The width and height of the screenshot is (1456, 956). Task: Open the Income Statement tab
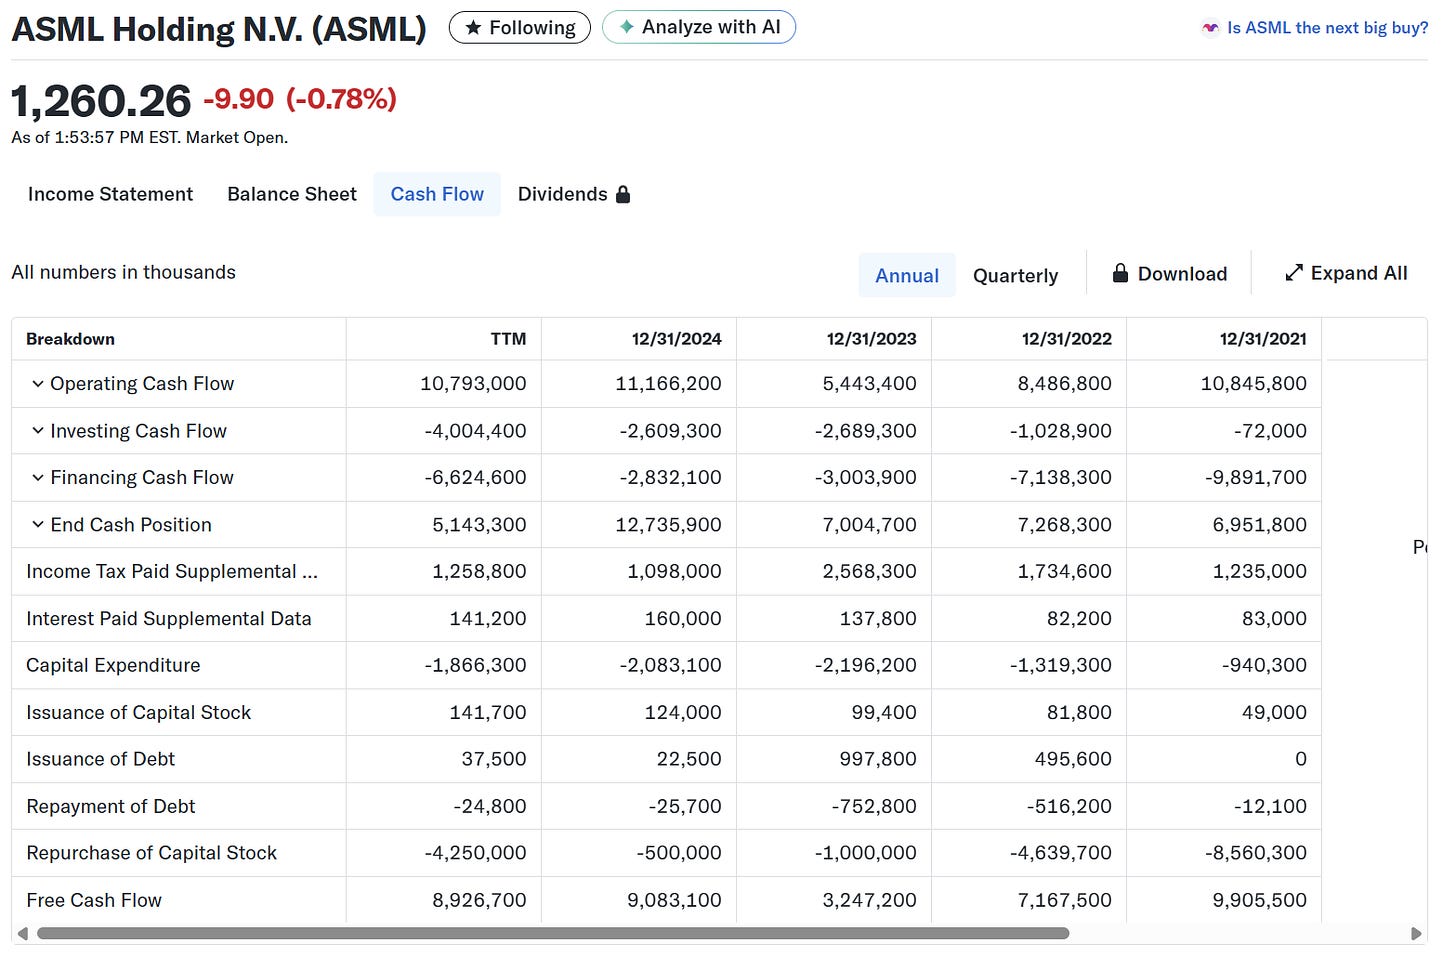[x=110, y=194]
